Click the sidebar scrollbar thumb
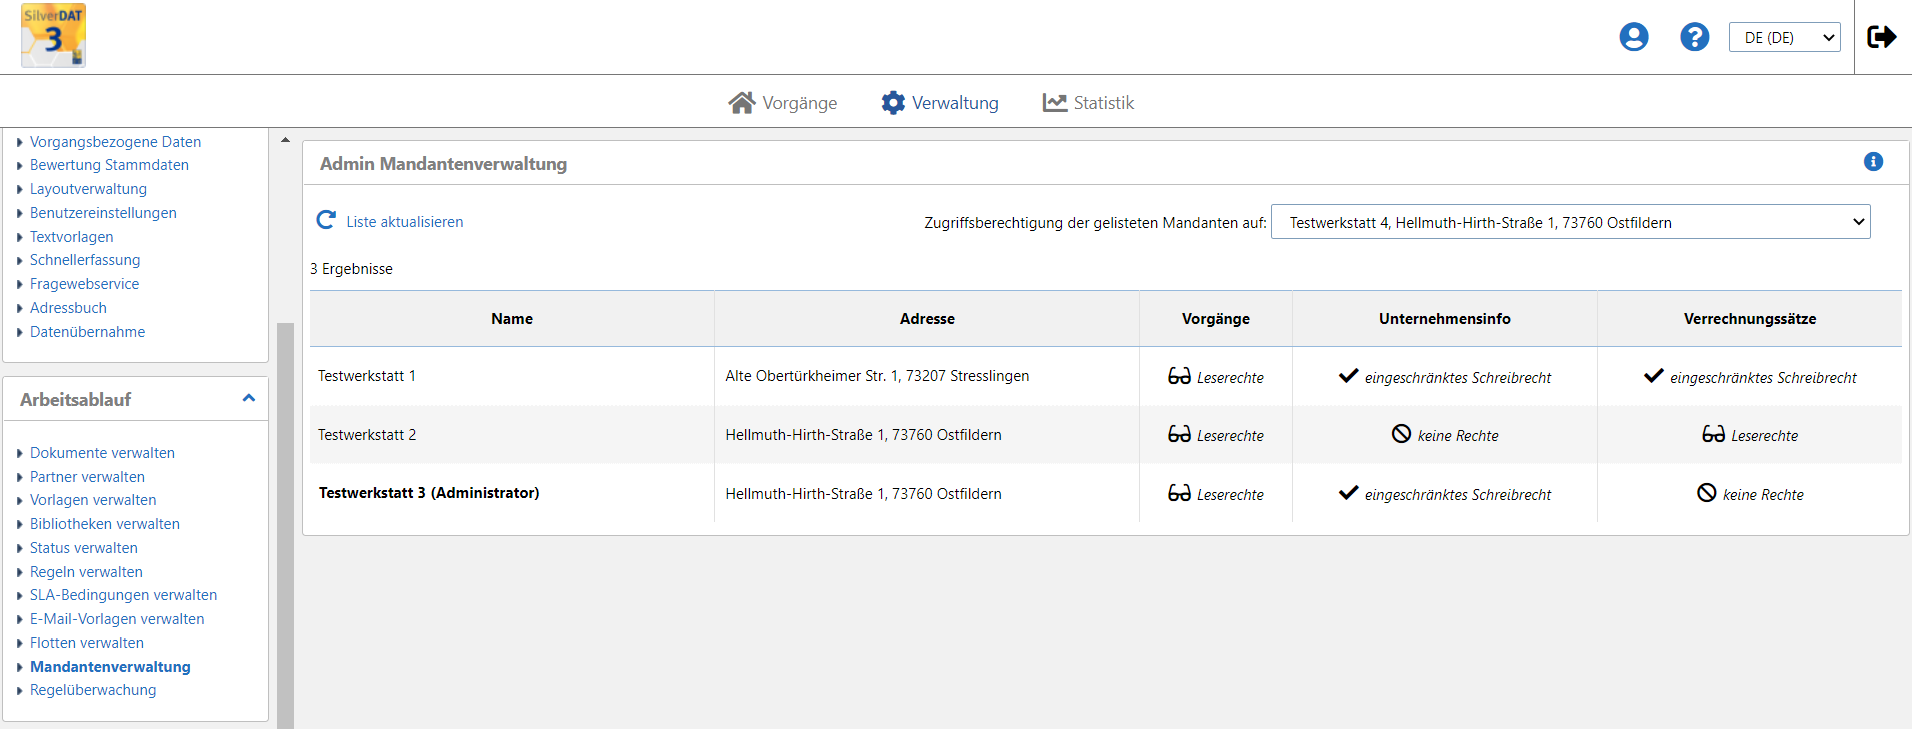The width and height of the screenshot is (1912, 729). point(285,525)
